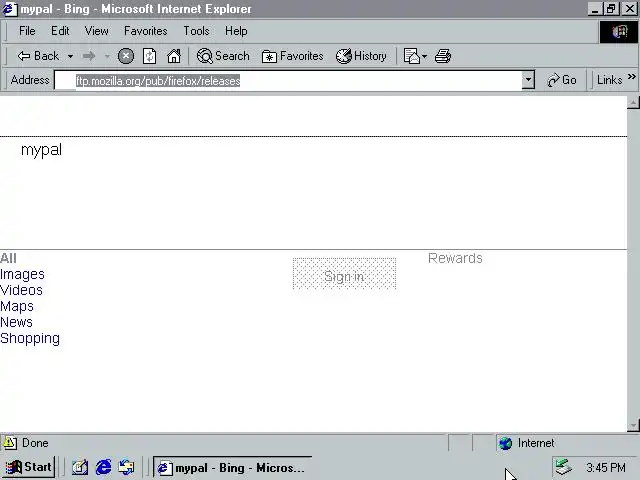
Task: Launch Outlook Express from quick launch
Action: [x=126, y=467]
